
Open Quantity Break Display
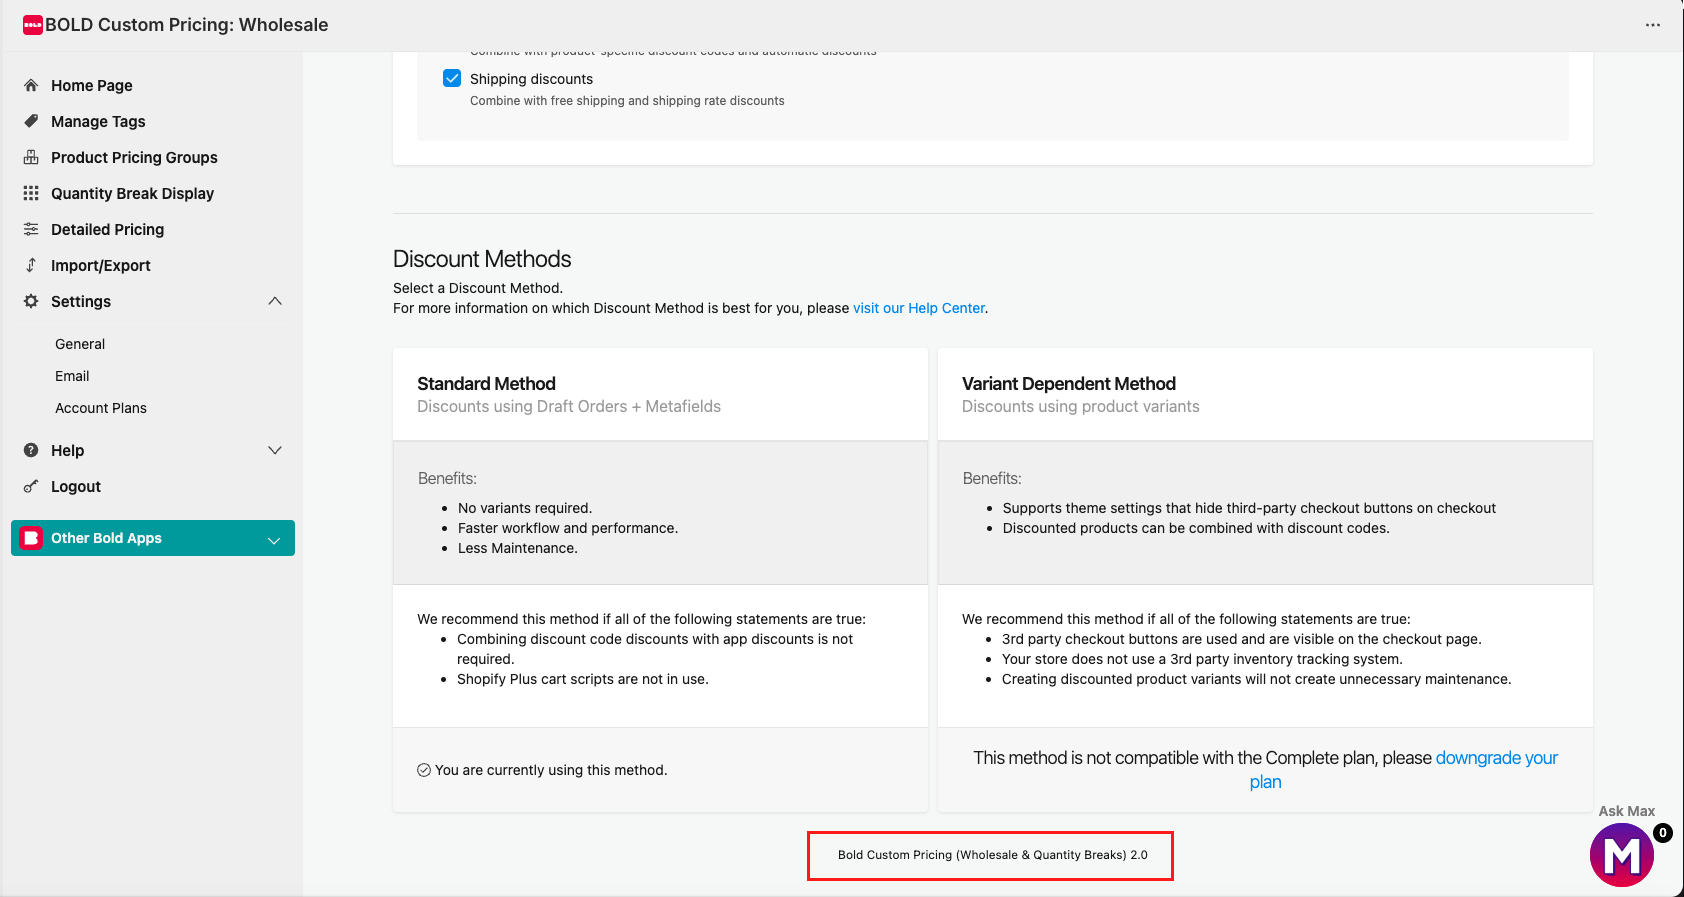coord(132,193)
